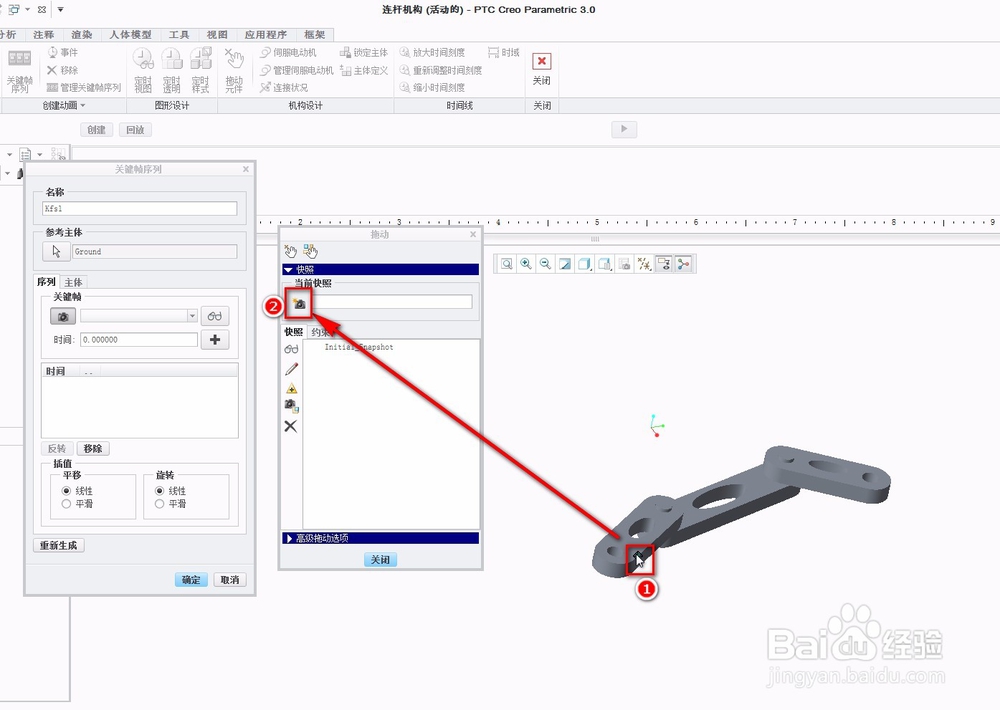Preview keyframe with glasses button
Screen dimensions: 1000x710
pyautogui.click(x=215, y=316)
